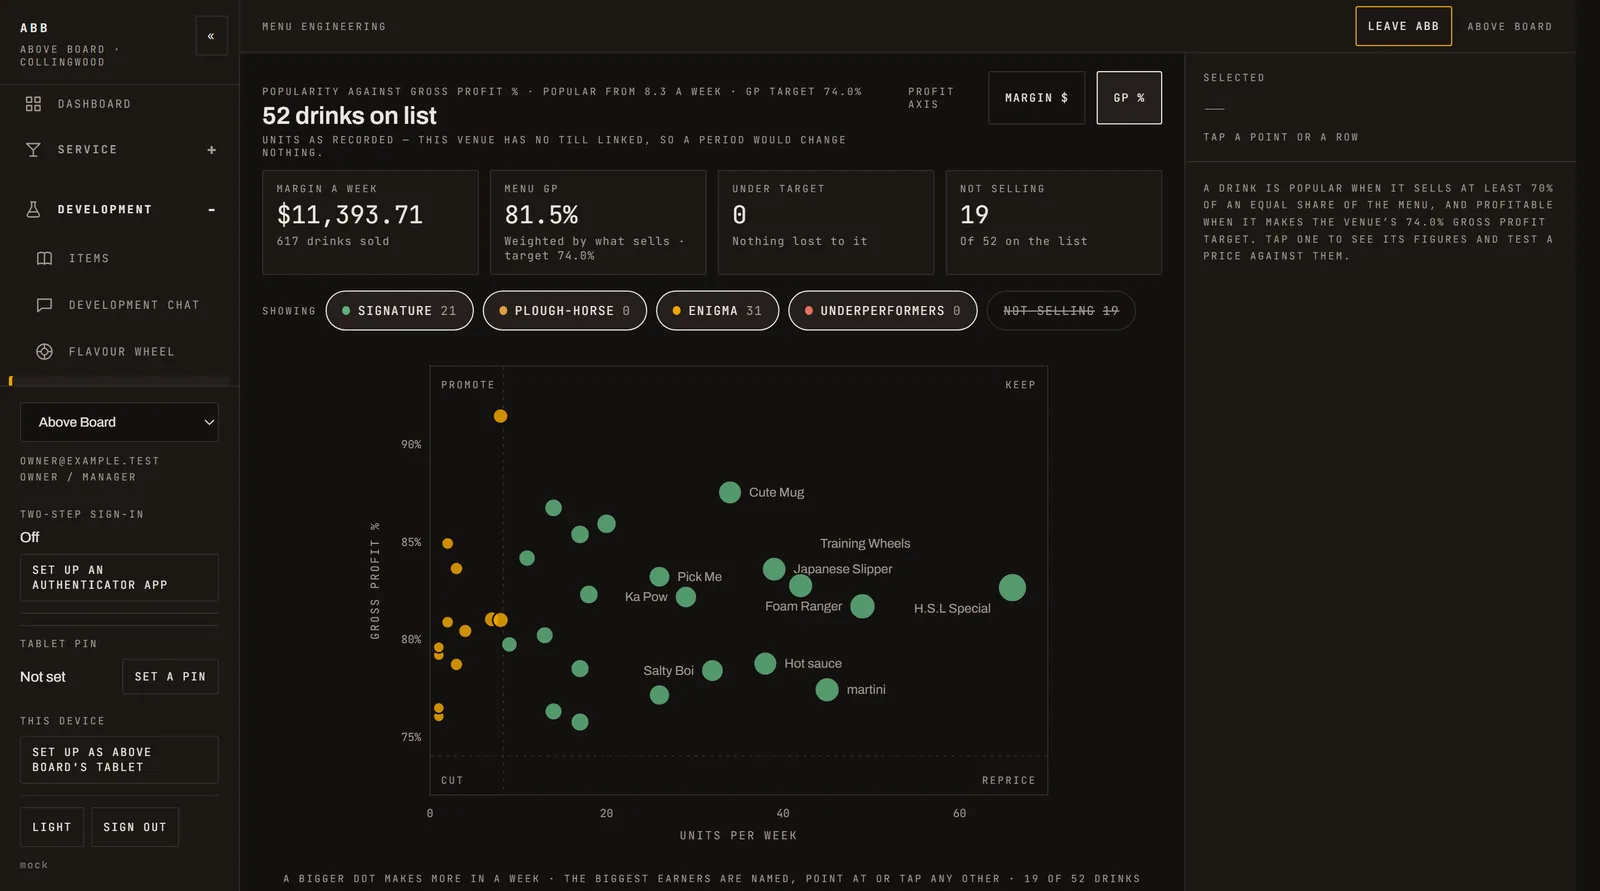Select the H.S.L Special dot on chart
Screen dimensions: 1600x891
1012,587
